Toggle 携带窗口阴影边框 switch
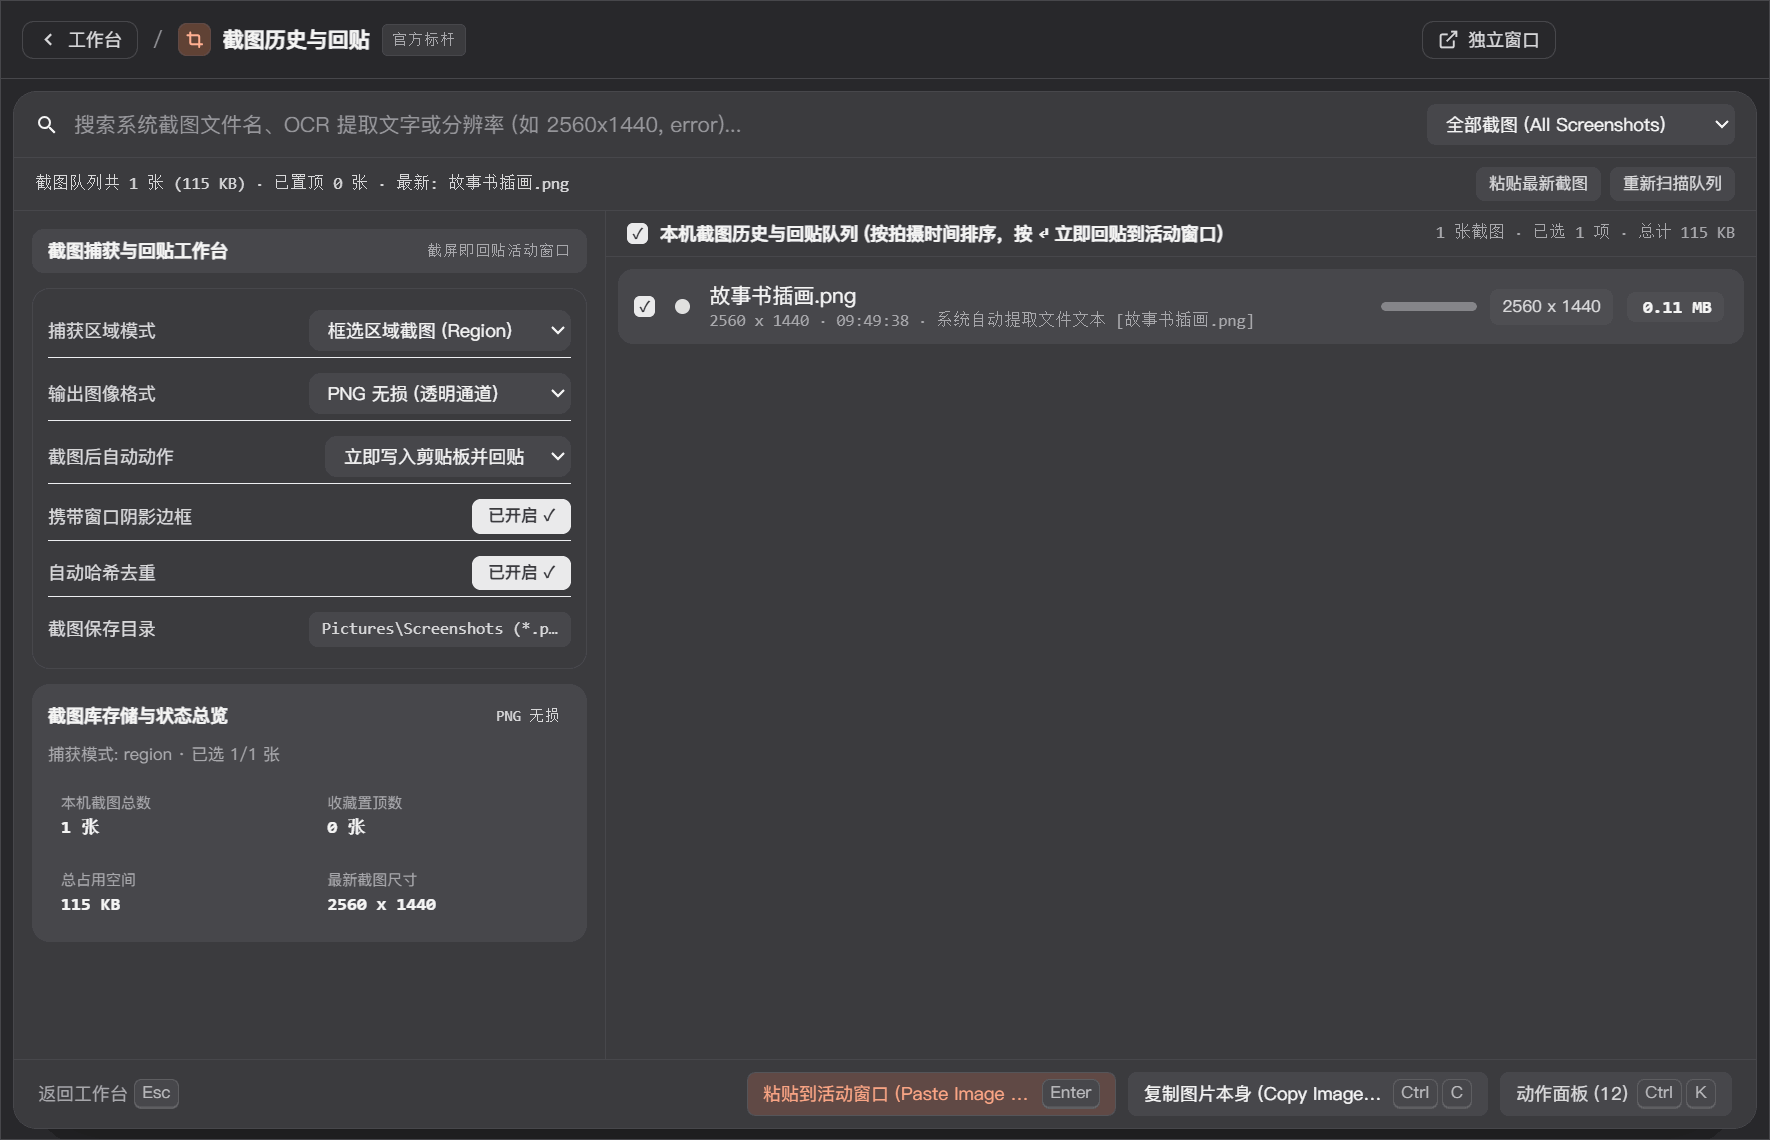1770x1140 pixels. [521, 516]
